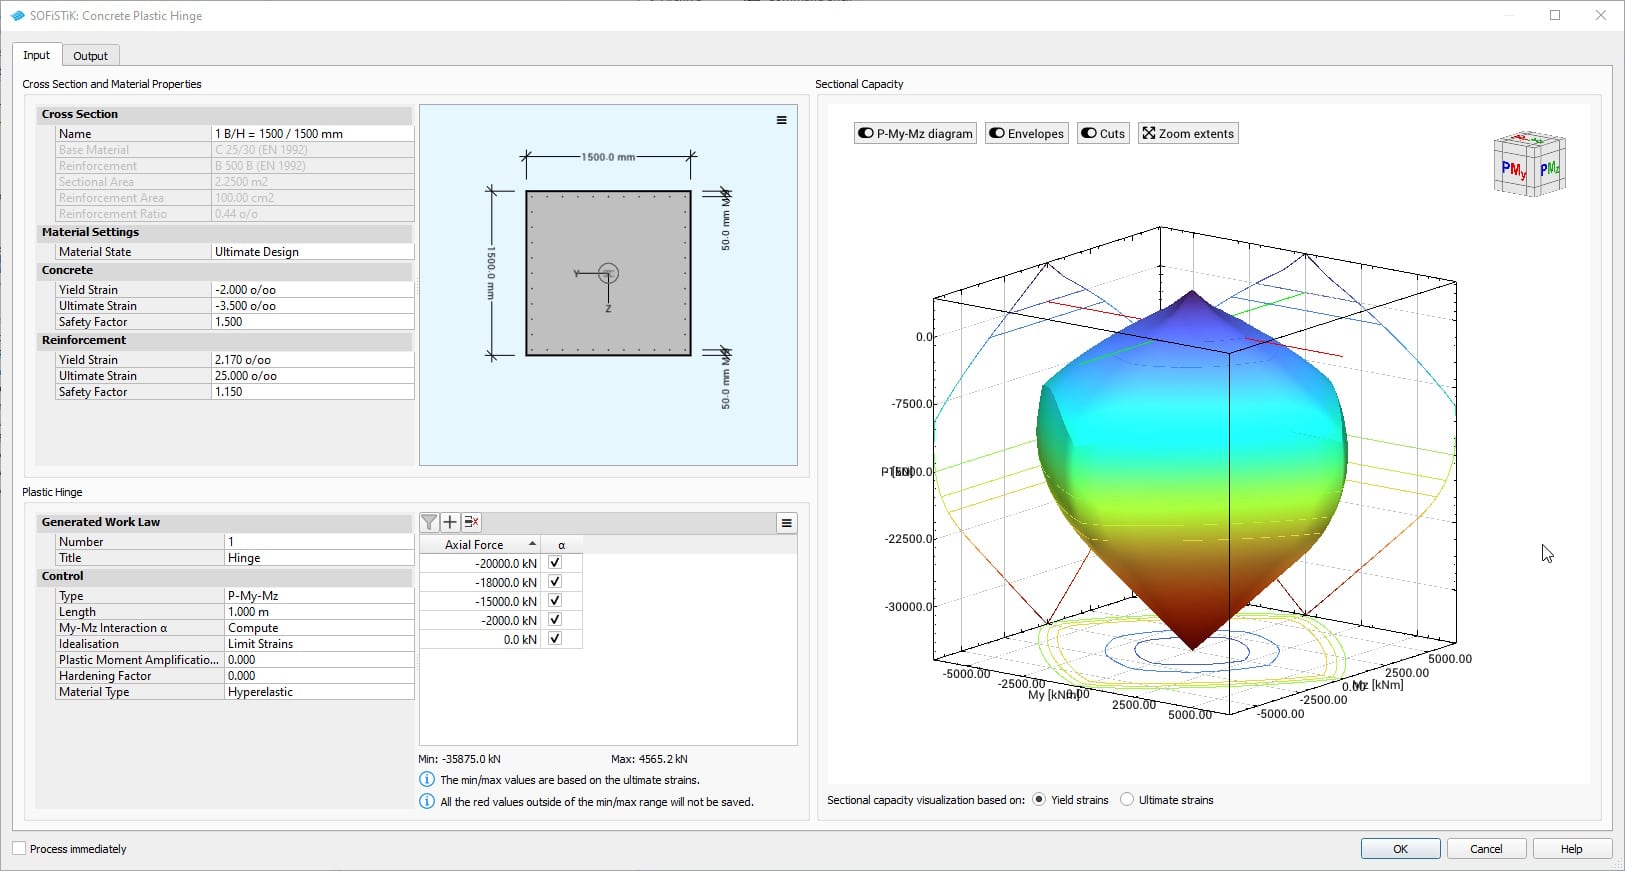The width and height of the screenshot is (1625, 871).
Task: Open the axial force table hamburger menu
Action: click(787, 523)
